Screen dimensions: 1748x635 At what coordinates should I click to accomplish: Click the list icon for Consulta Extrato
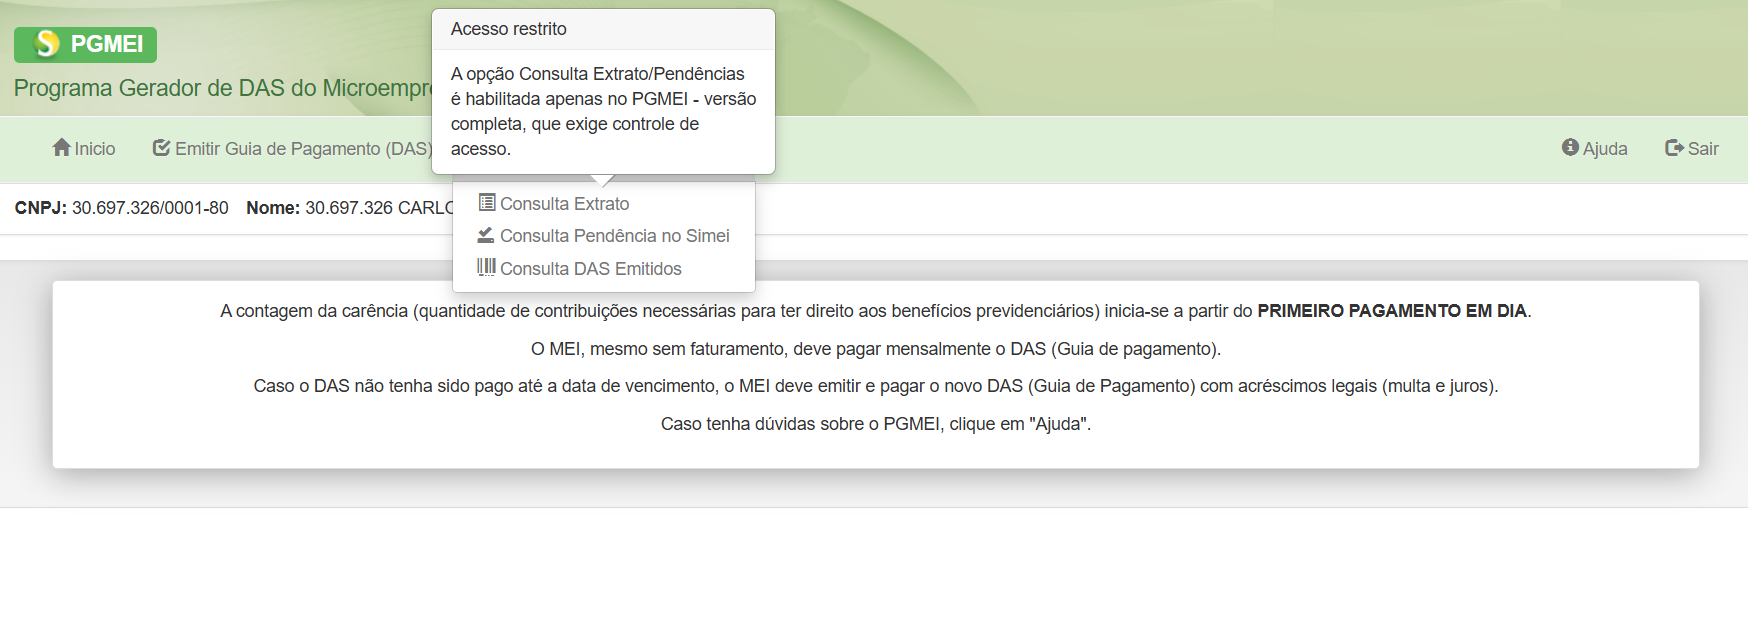487,203
